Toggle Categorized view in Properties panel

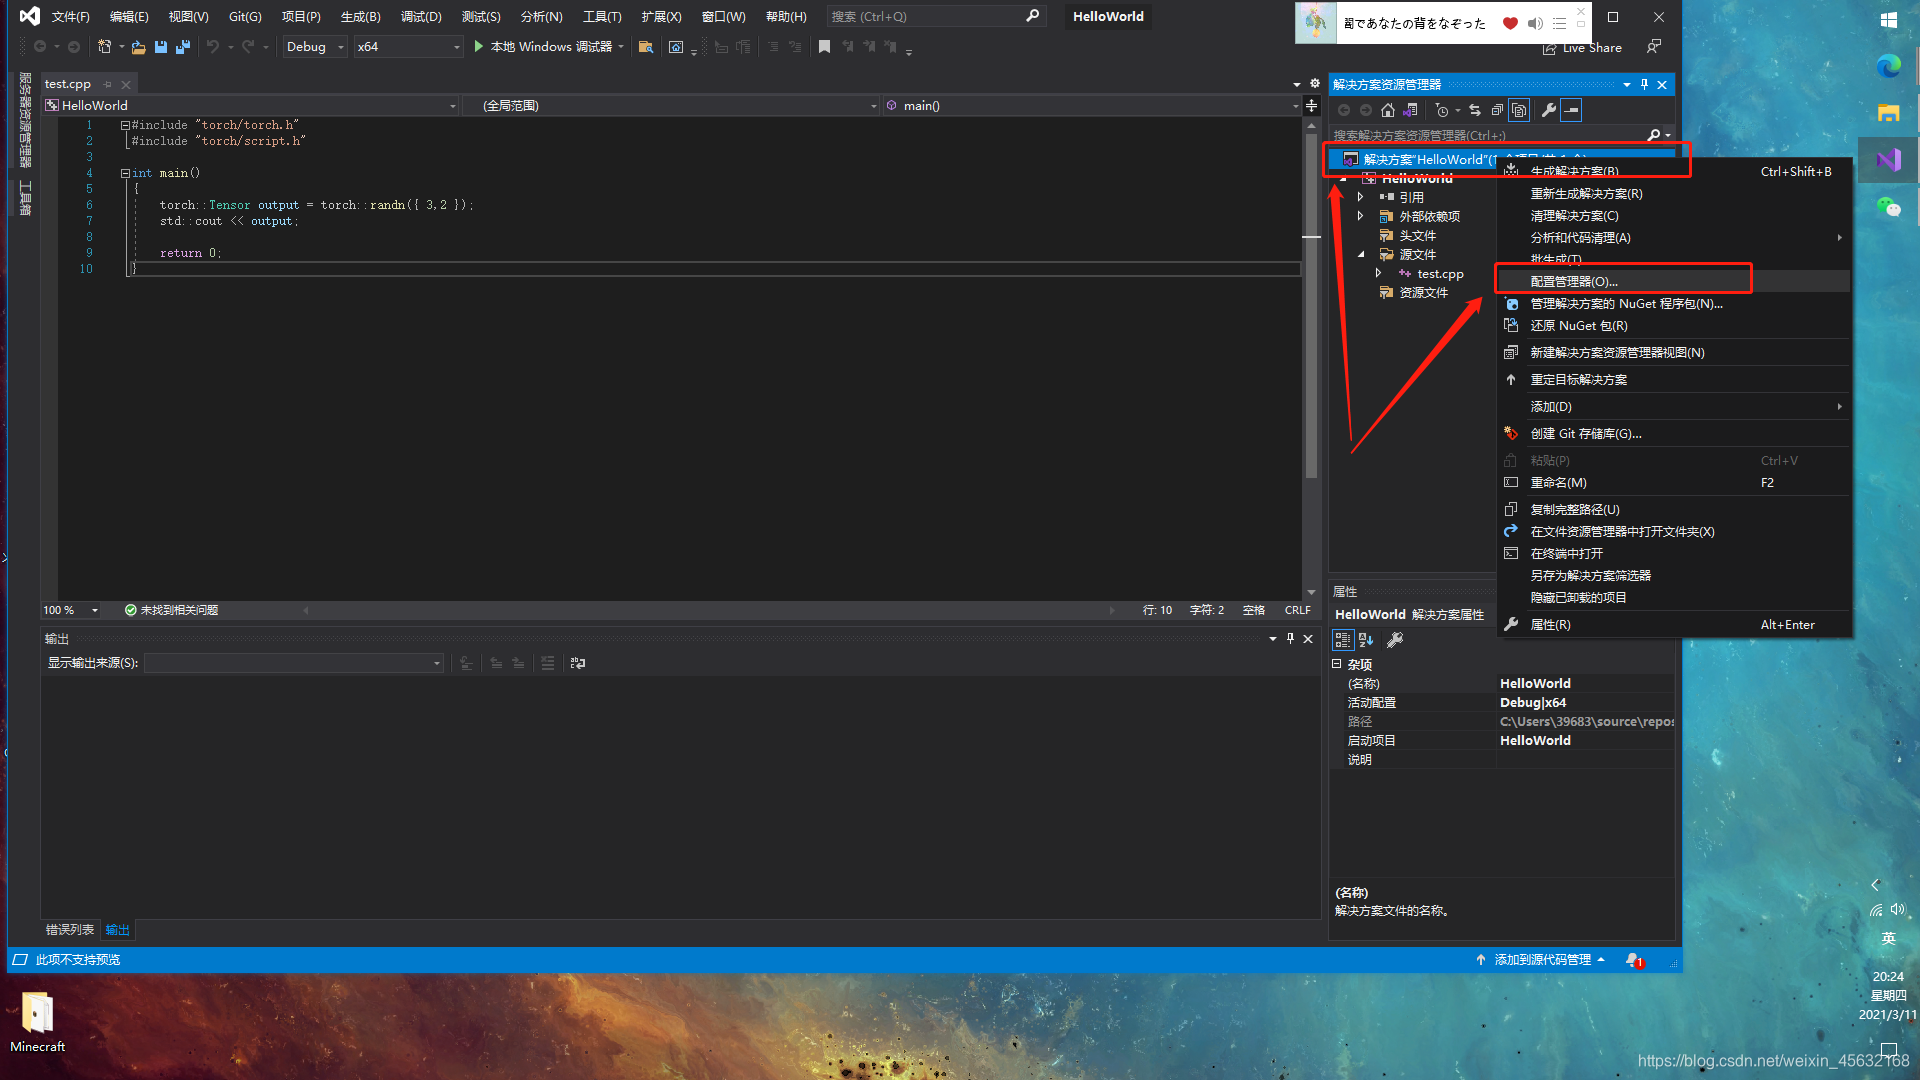pyautogui.click(x=1343, y=640)
